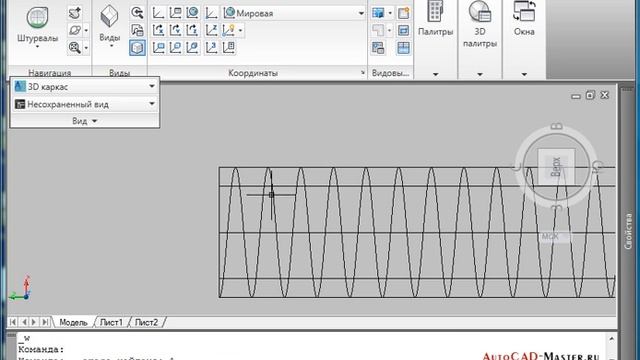Open the Несохраненный вид dropdown
The width and height of the screenshot is (640, 360).
[x=85, y=104]
